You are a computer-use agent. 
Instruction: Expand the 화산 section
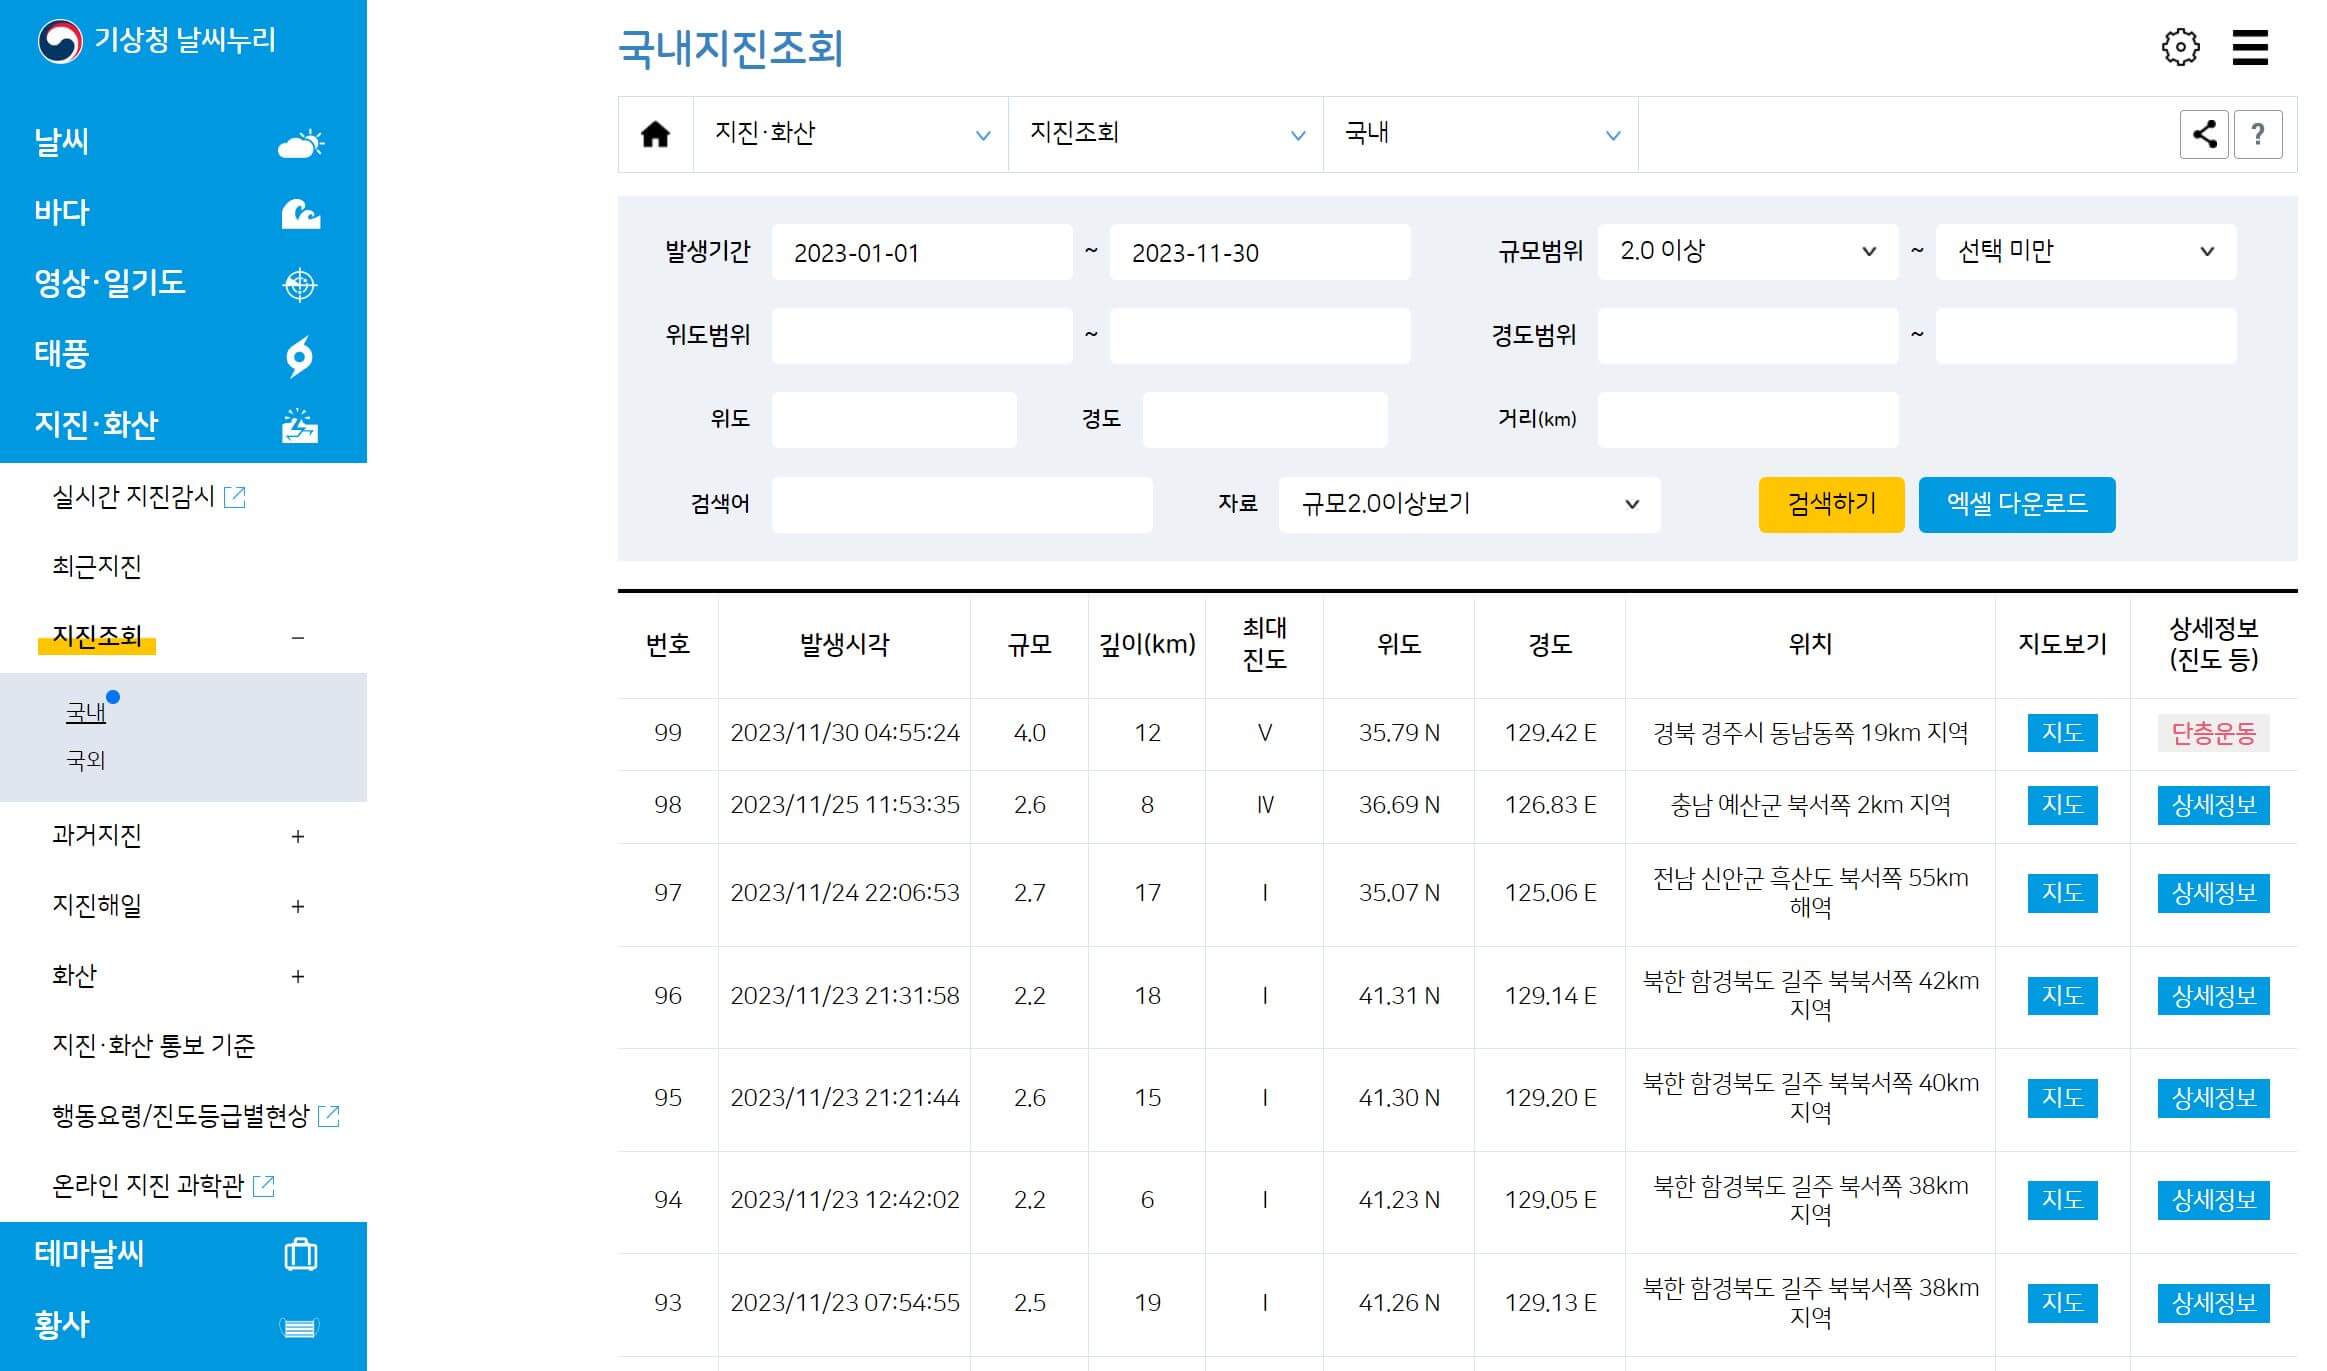point(298,976)
